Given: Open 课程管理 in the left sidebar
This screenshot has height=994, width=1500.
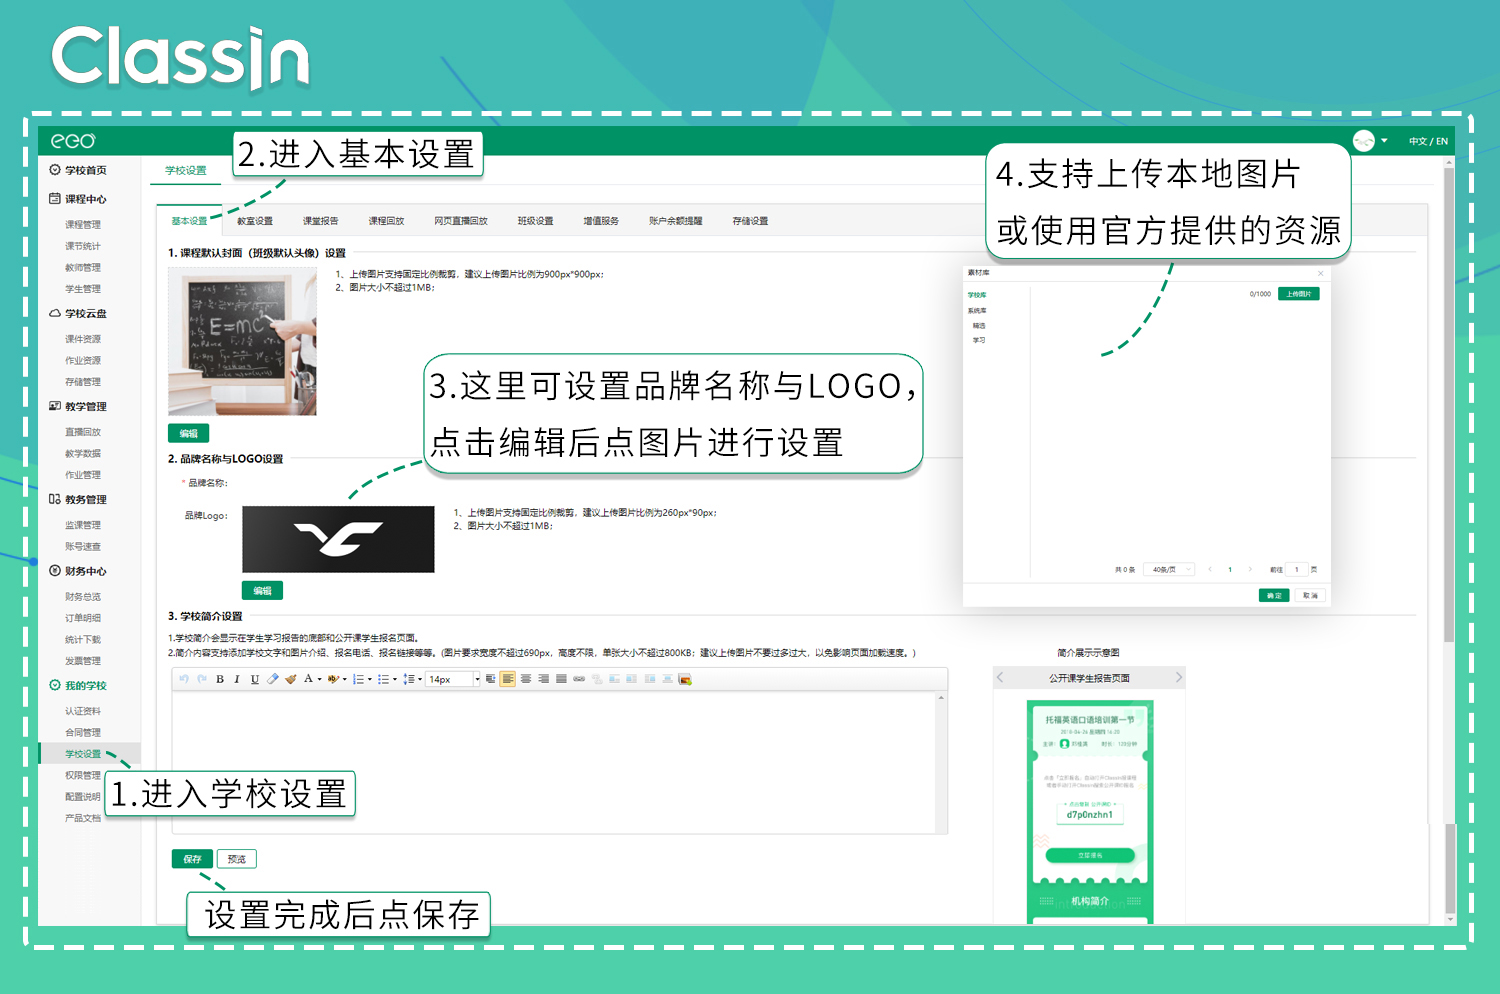Looking at the screenshot, I should click(x=83, y=225).
